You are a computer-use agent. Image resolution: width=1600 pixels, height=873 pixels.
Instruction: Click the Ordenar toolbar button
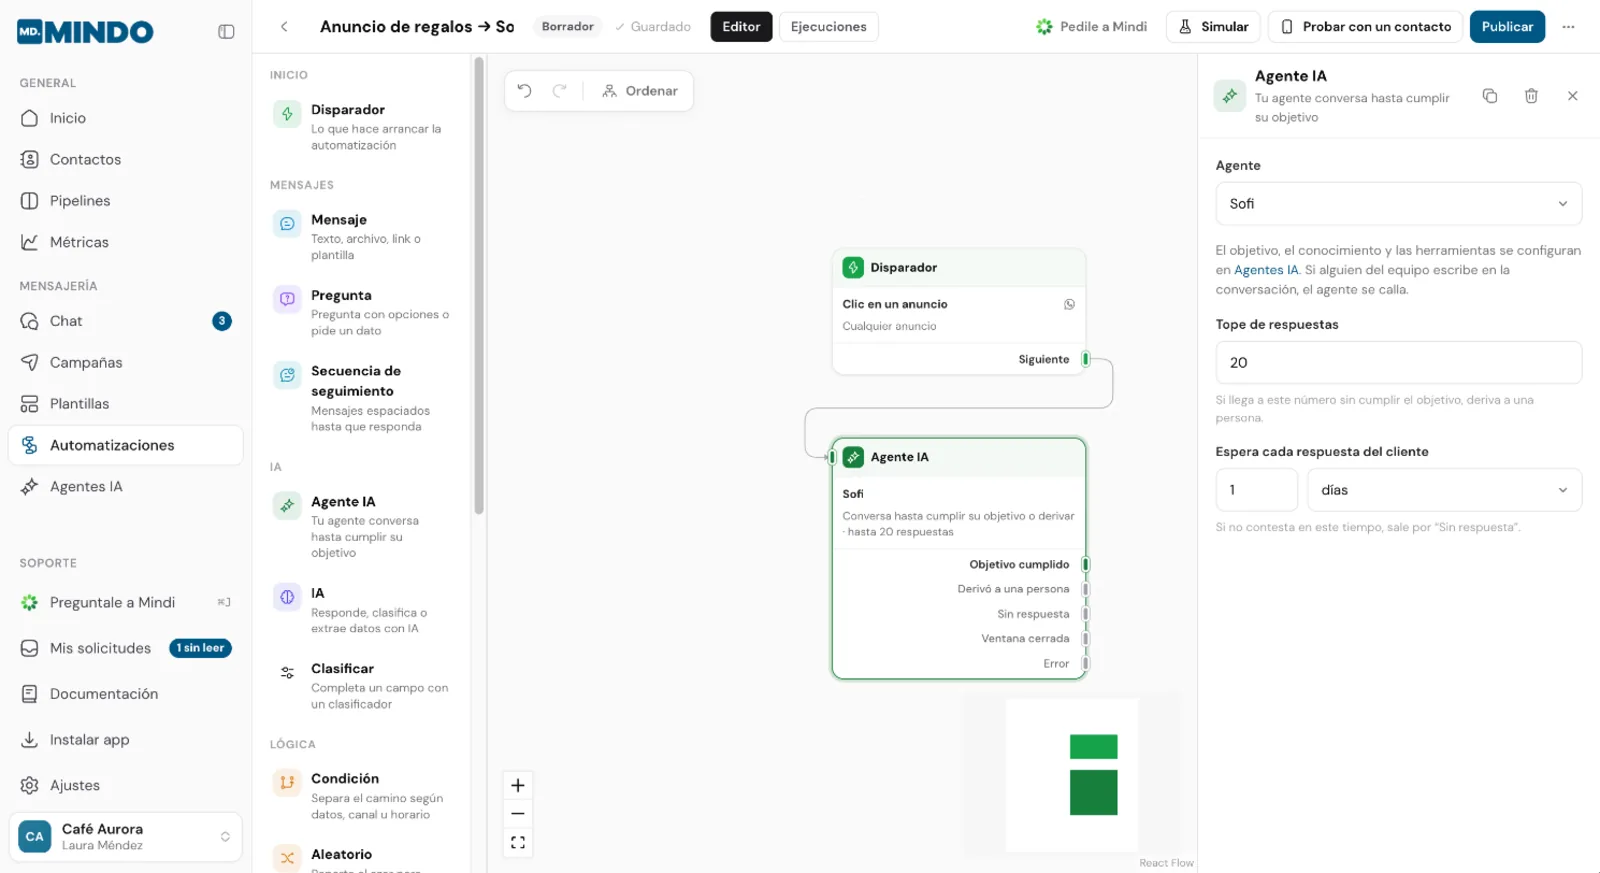point(640,91)
